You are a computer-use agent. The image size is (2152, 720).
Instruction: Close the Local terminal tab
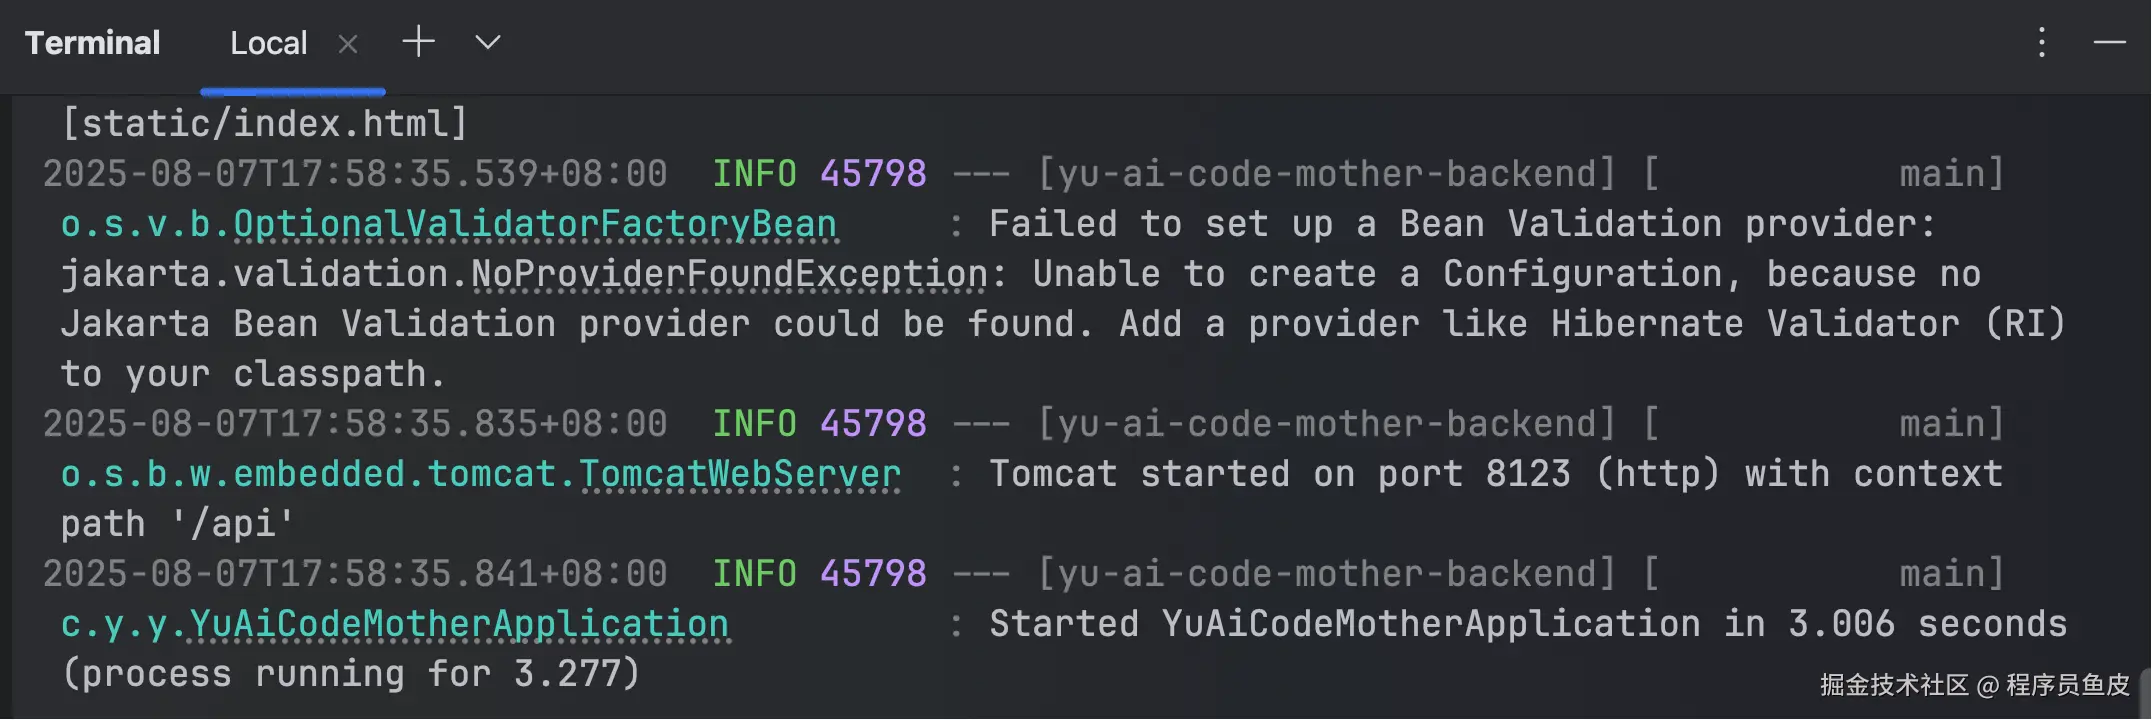tap(348, 44)
